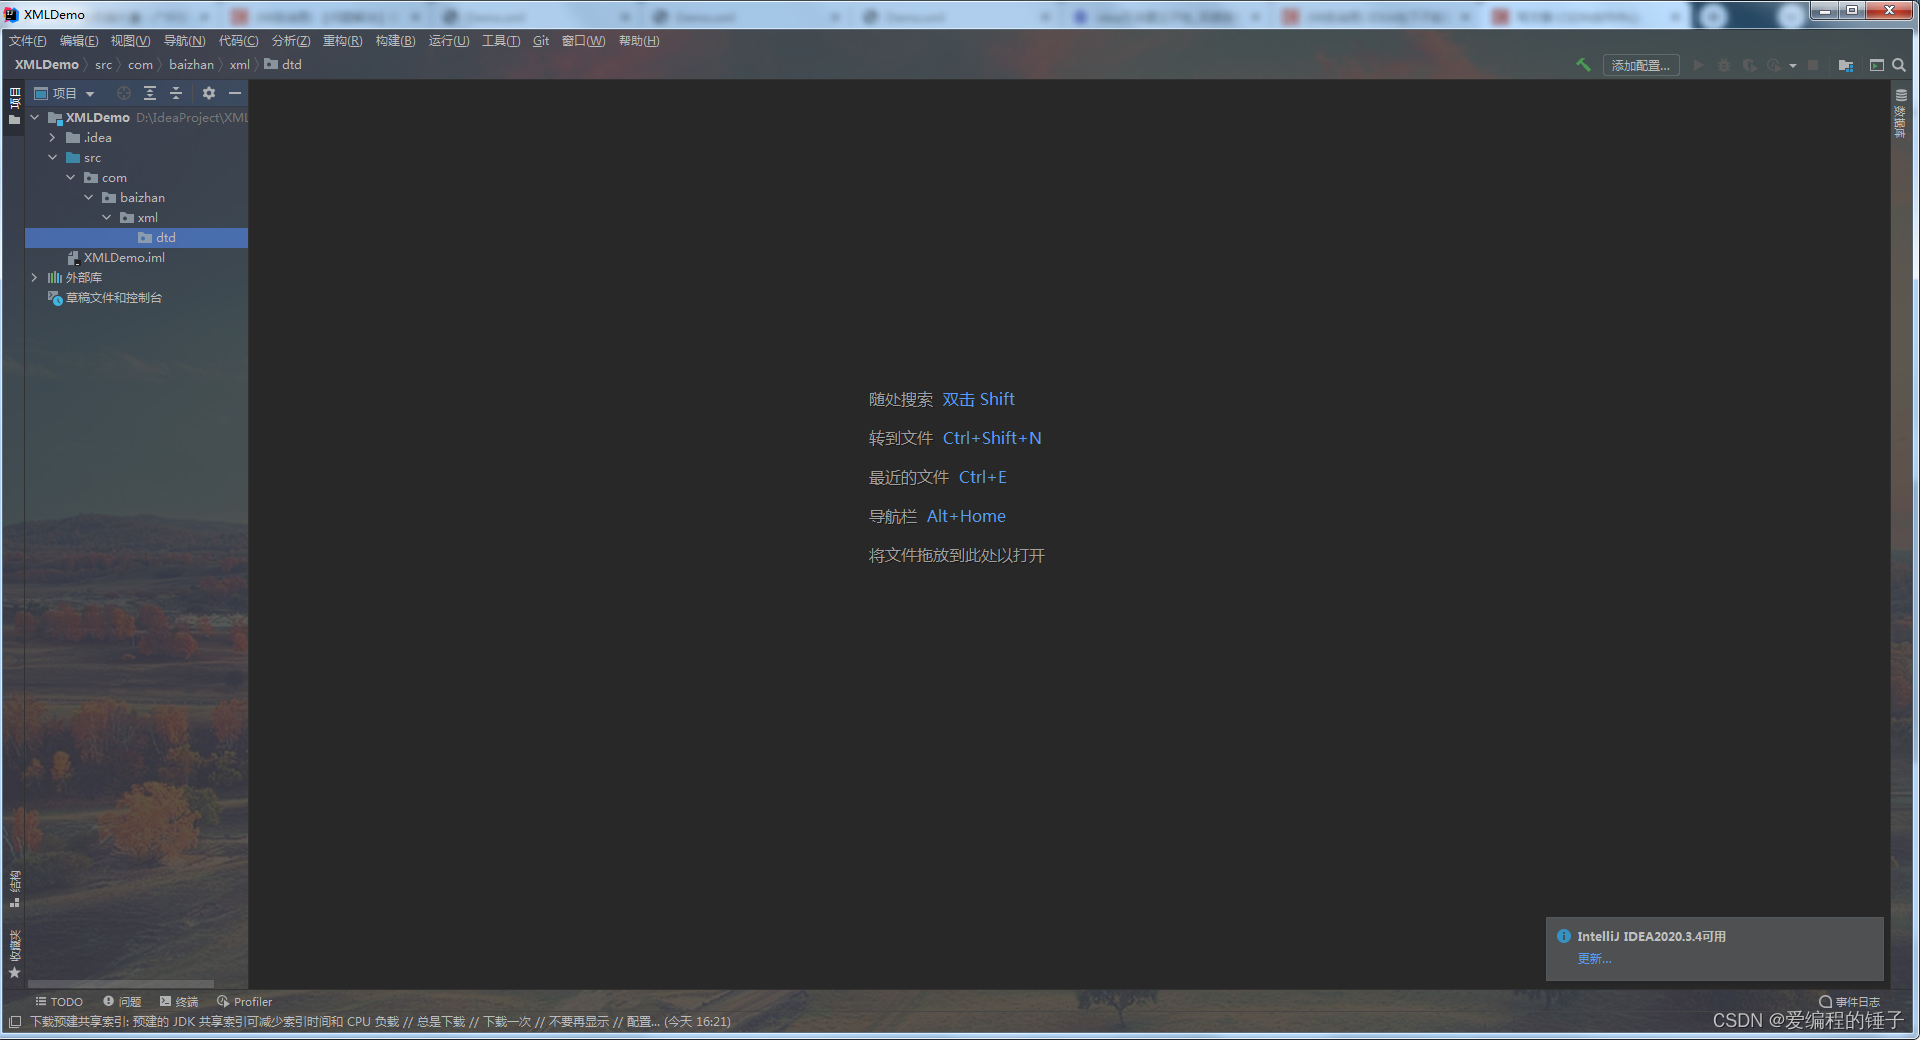Hide the project panel with minus icon
This screenshot has width=1920, height=1040.
click(235, 93)
